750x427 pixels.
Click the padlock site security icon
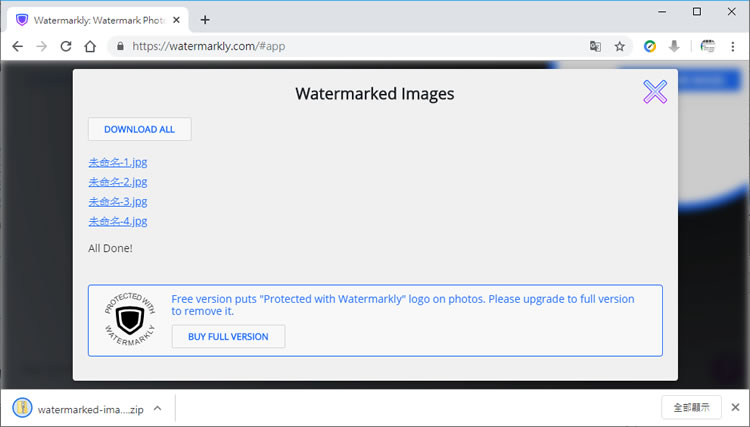tap(121, 46)
